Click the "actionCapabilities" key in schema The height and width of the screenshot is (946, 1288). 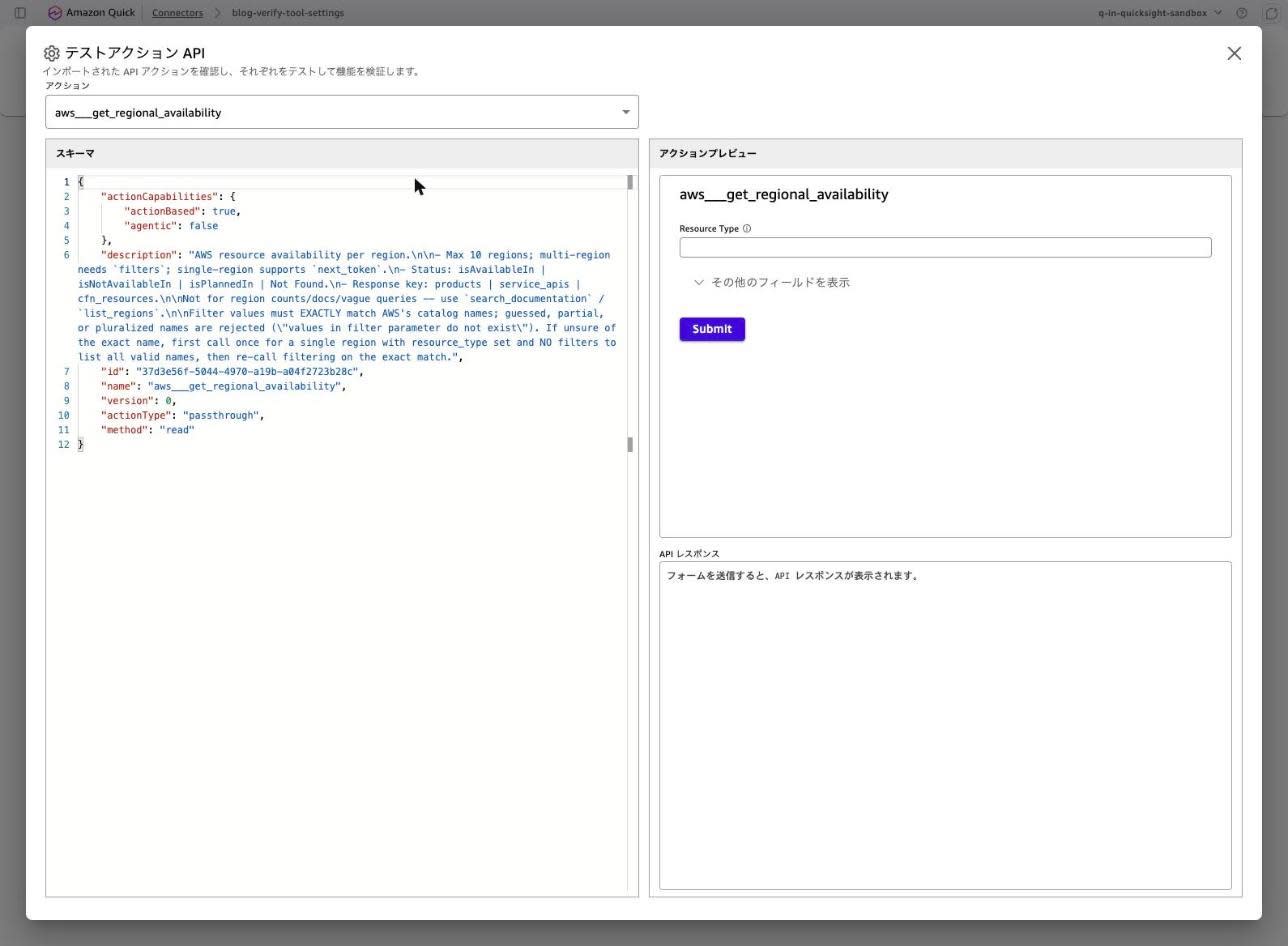click(159, 197)
